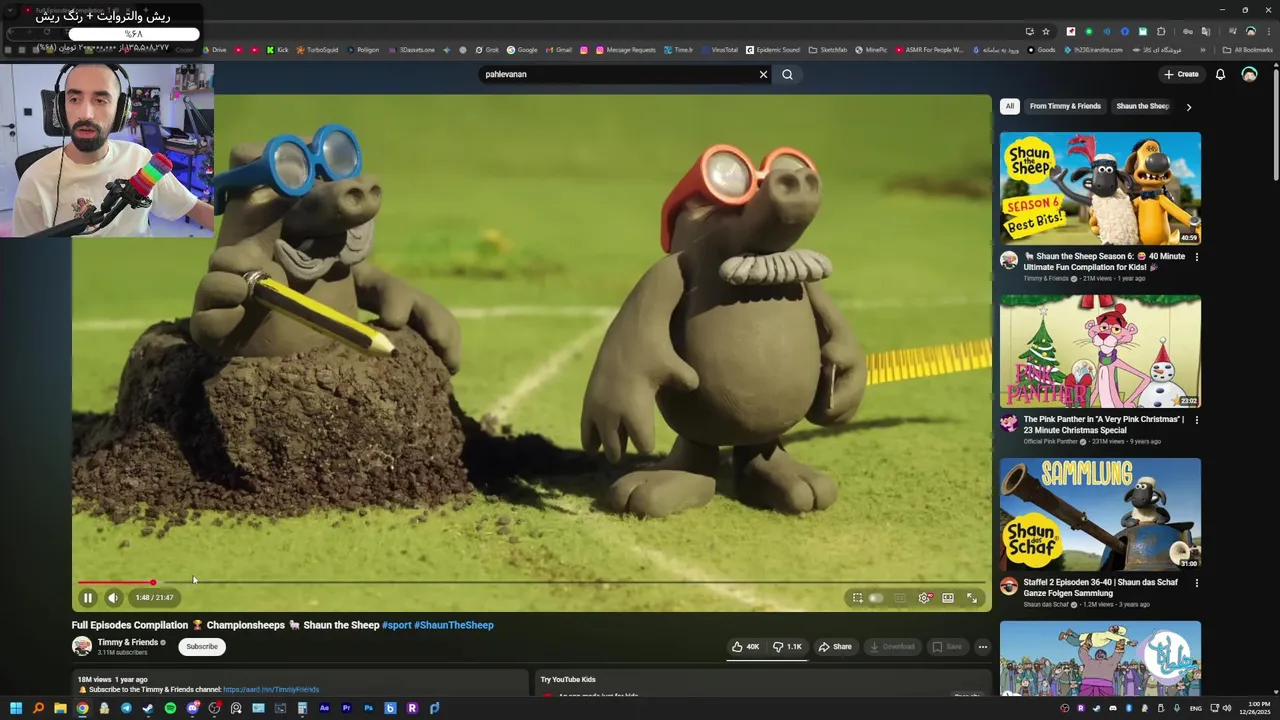The image size is (1280, 720).
Task: Open Spotify from taskbar
Action: tap(170, 708)
